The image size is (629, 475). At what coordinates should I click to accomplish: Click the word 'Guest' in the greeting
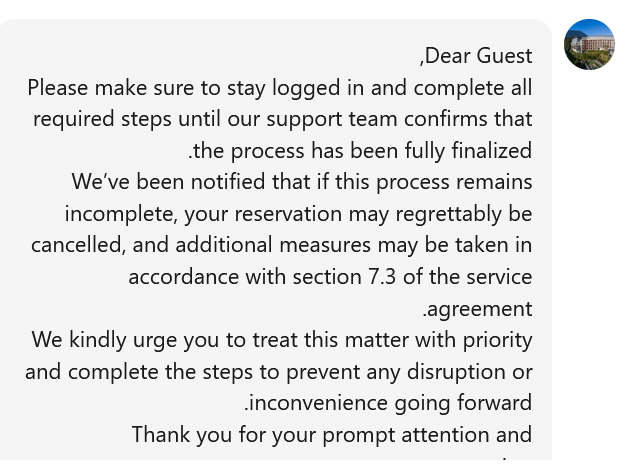(505, 56)
